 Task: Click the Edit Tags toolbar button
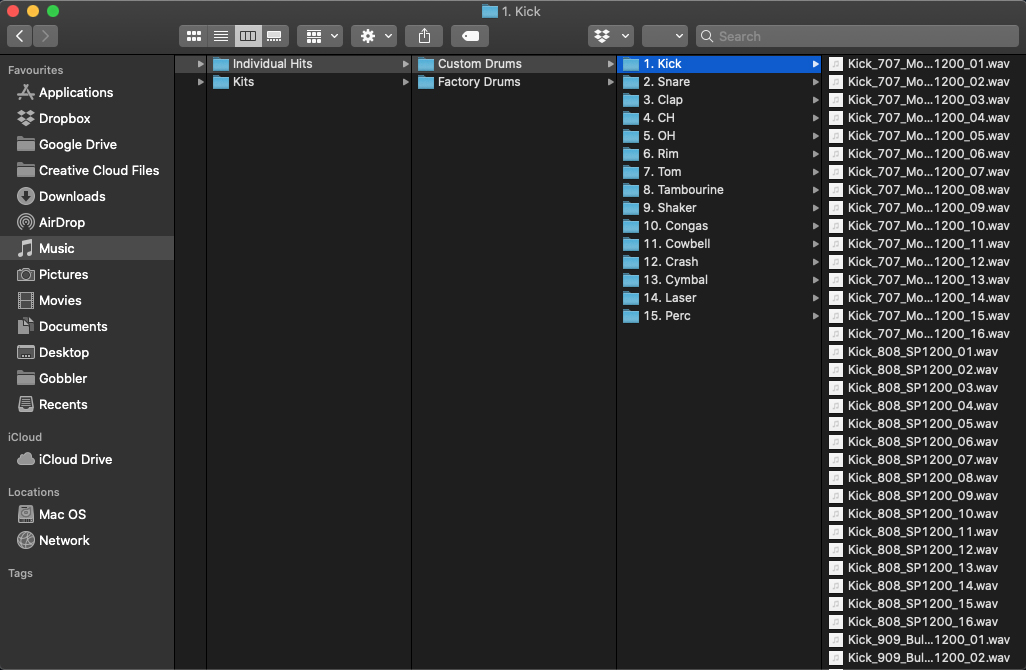pyautogui.click(x=470, y=36)
